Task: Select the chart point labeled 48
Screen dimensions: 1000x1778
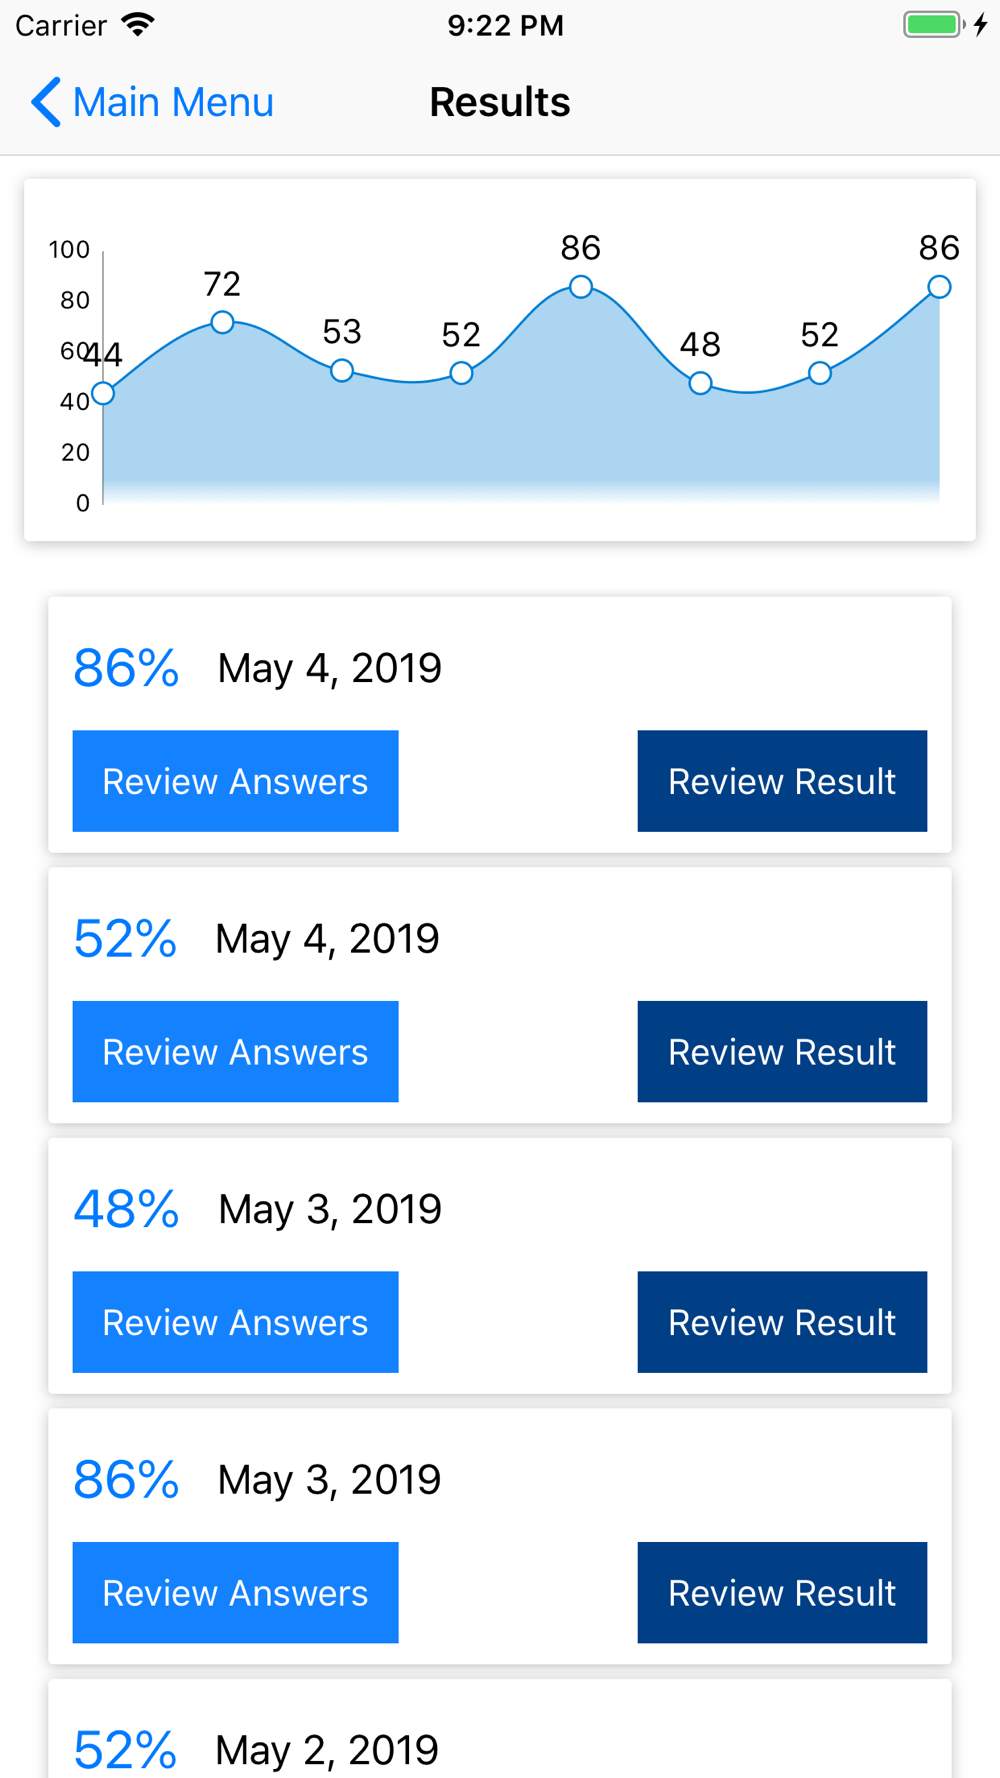Action: (700, 383)
